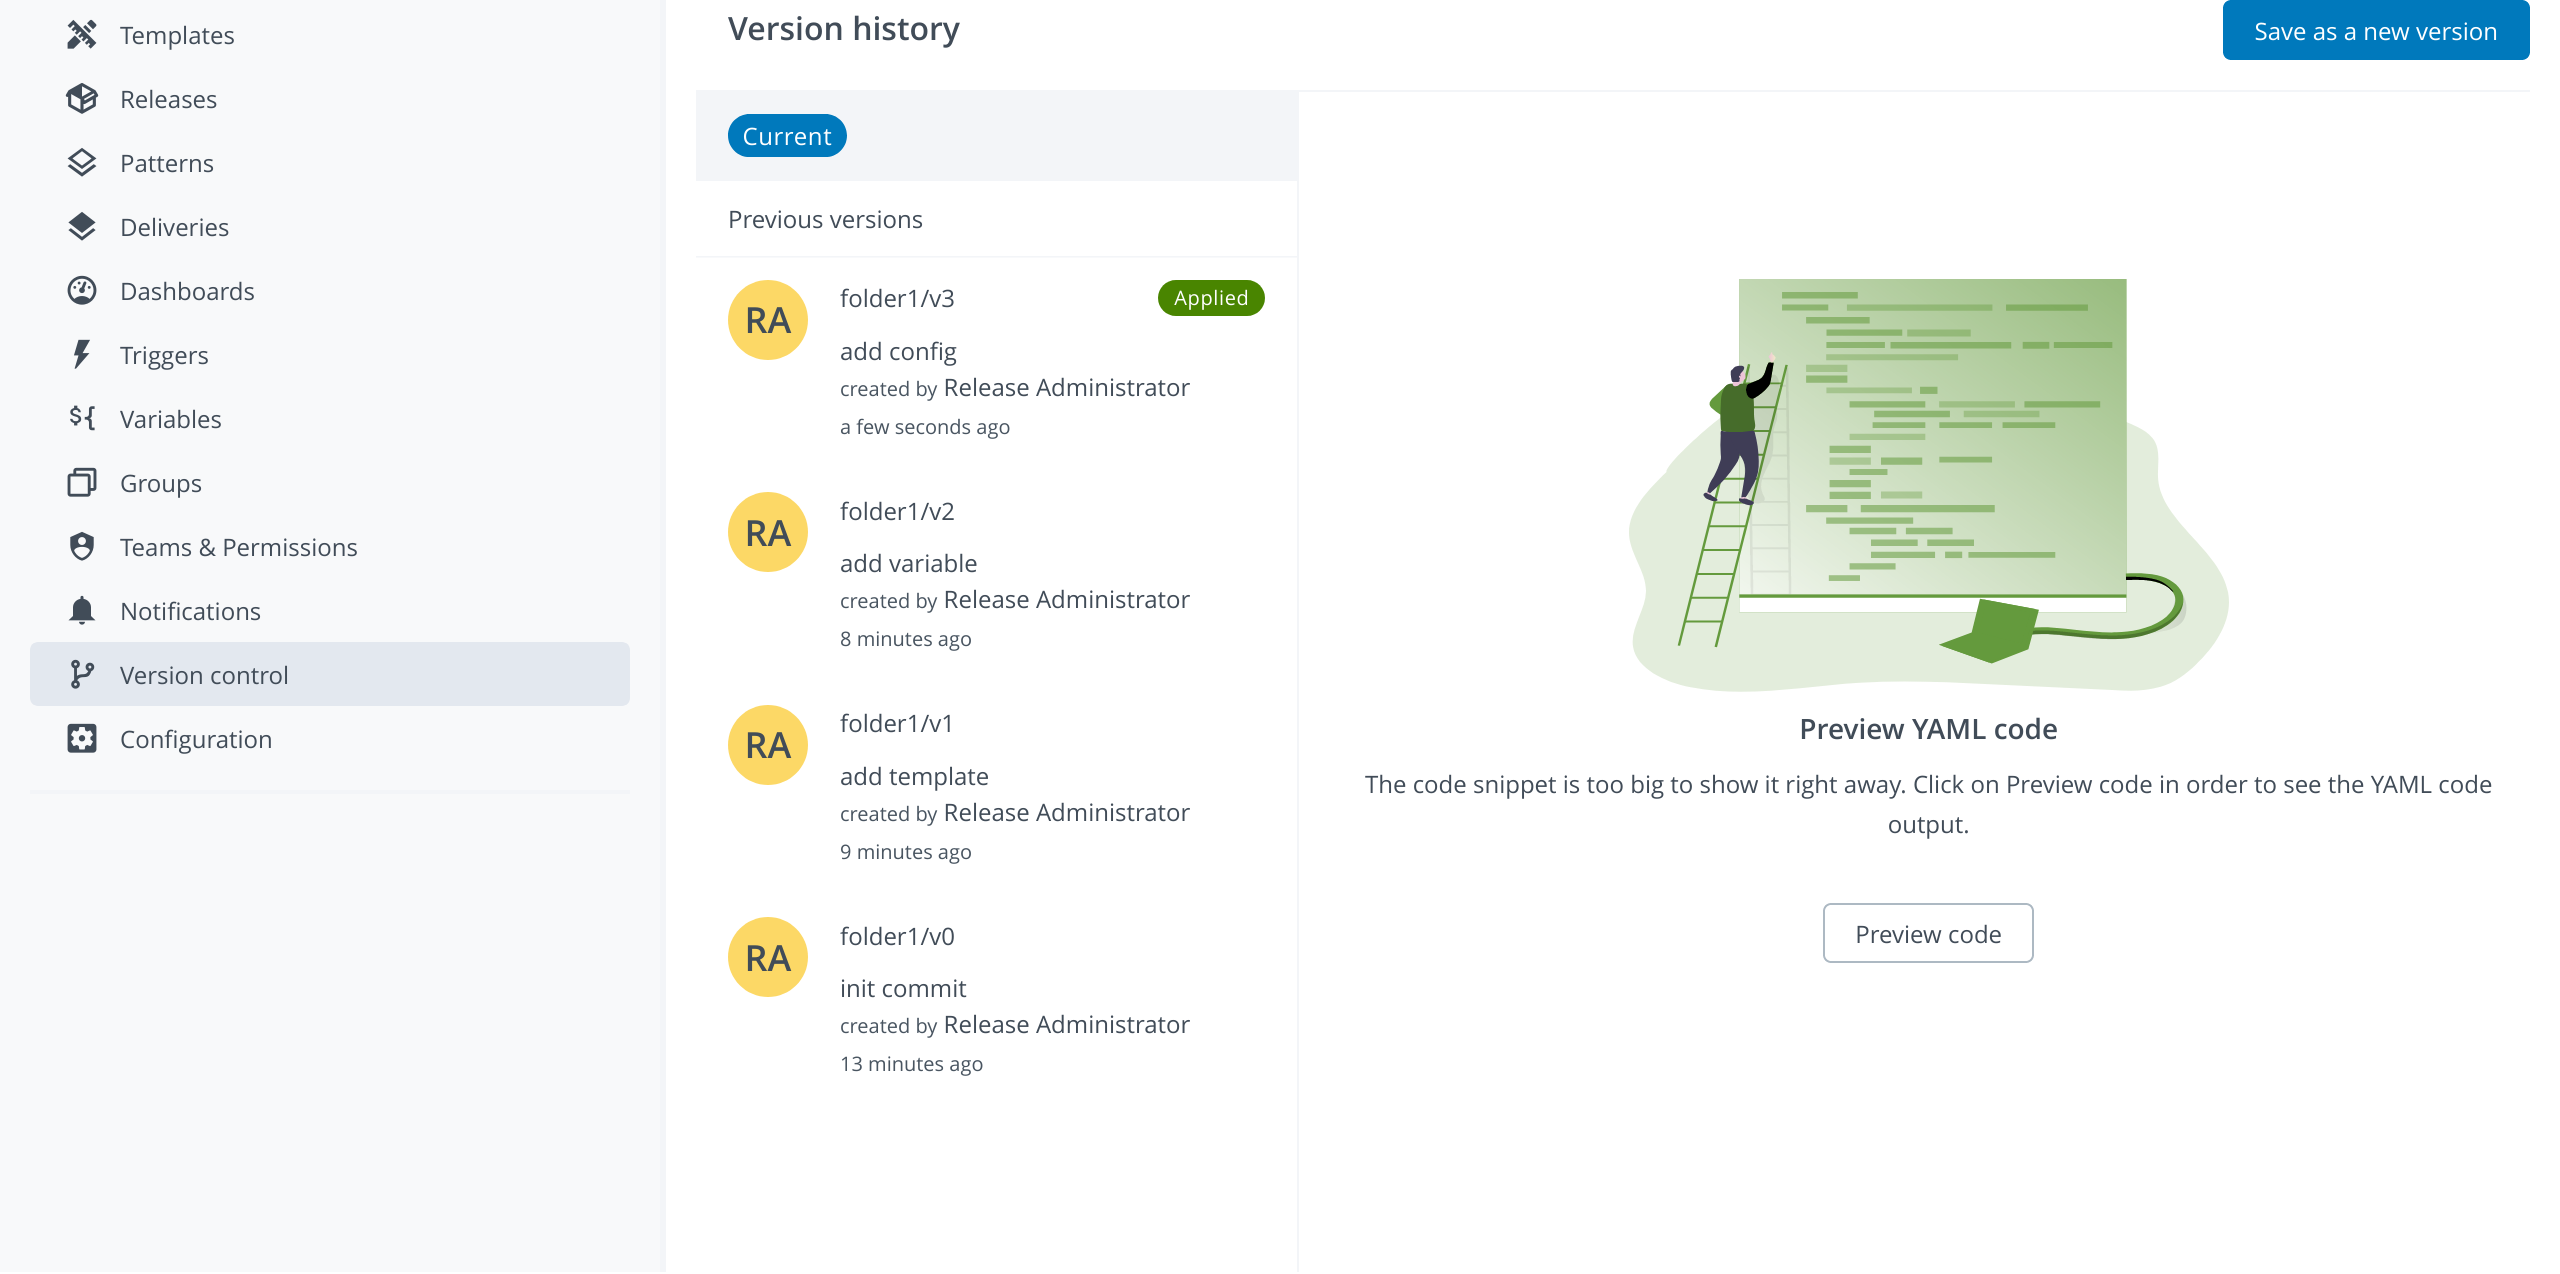
Task: Click the Notifications bell icon
Action: coord(80,611)
